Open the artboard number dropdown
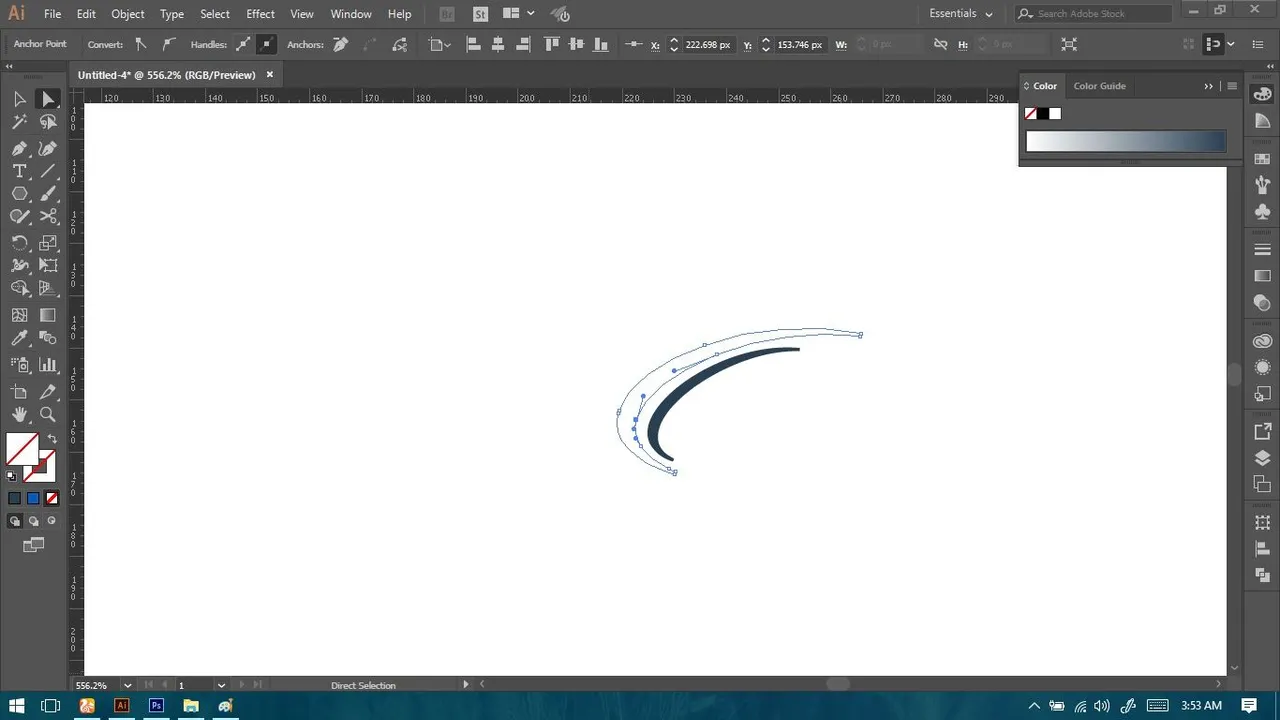The height and width of the screenshot is (720, 1280). pos(221,685)
